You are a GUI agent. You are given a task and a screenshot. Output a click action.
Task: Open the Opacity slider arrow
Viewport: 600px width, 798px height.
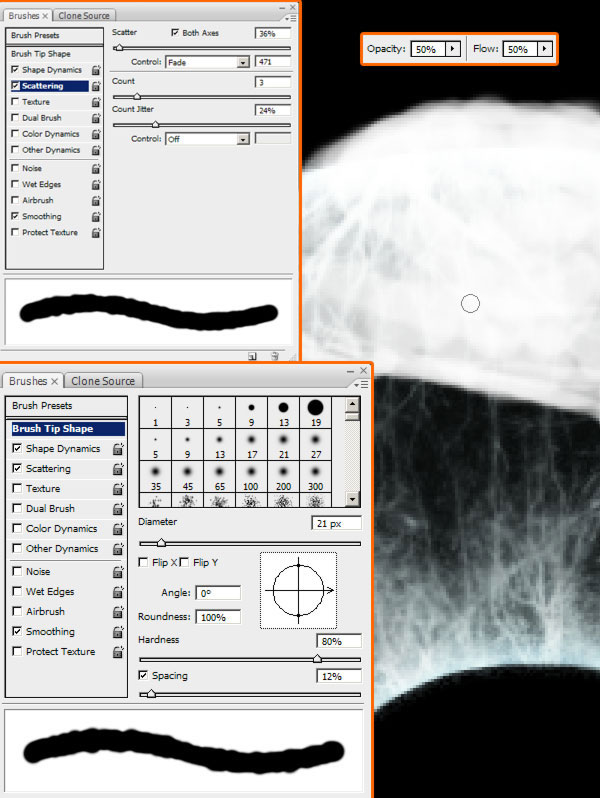(451, 49)
